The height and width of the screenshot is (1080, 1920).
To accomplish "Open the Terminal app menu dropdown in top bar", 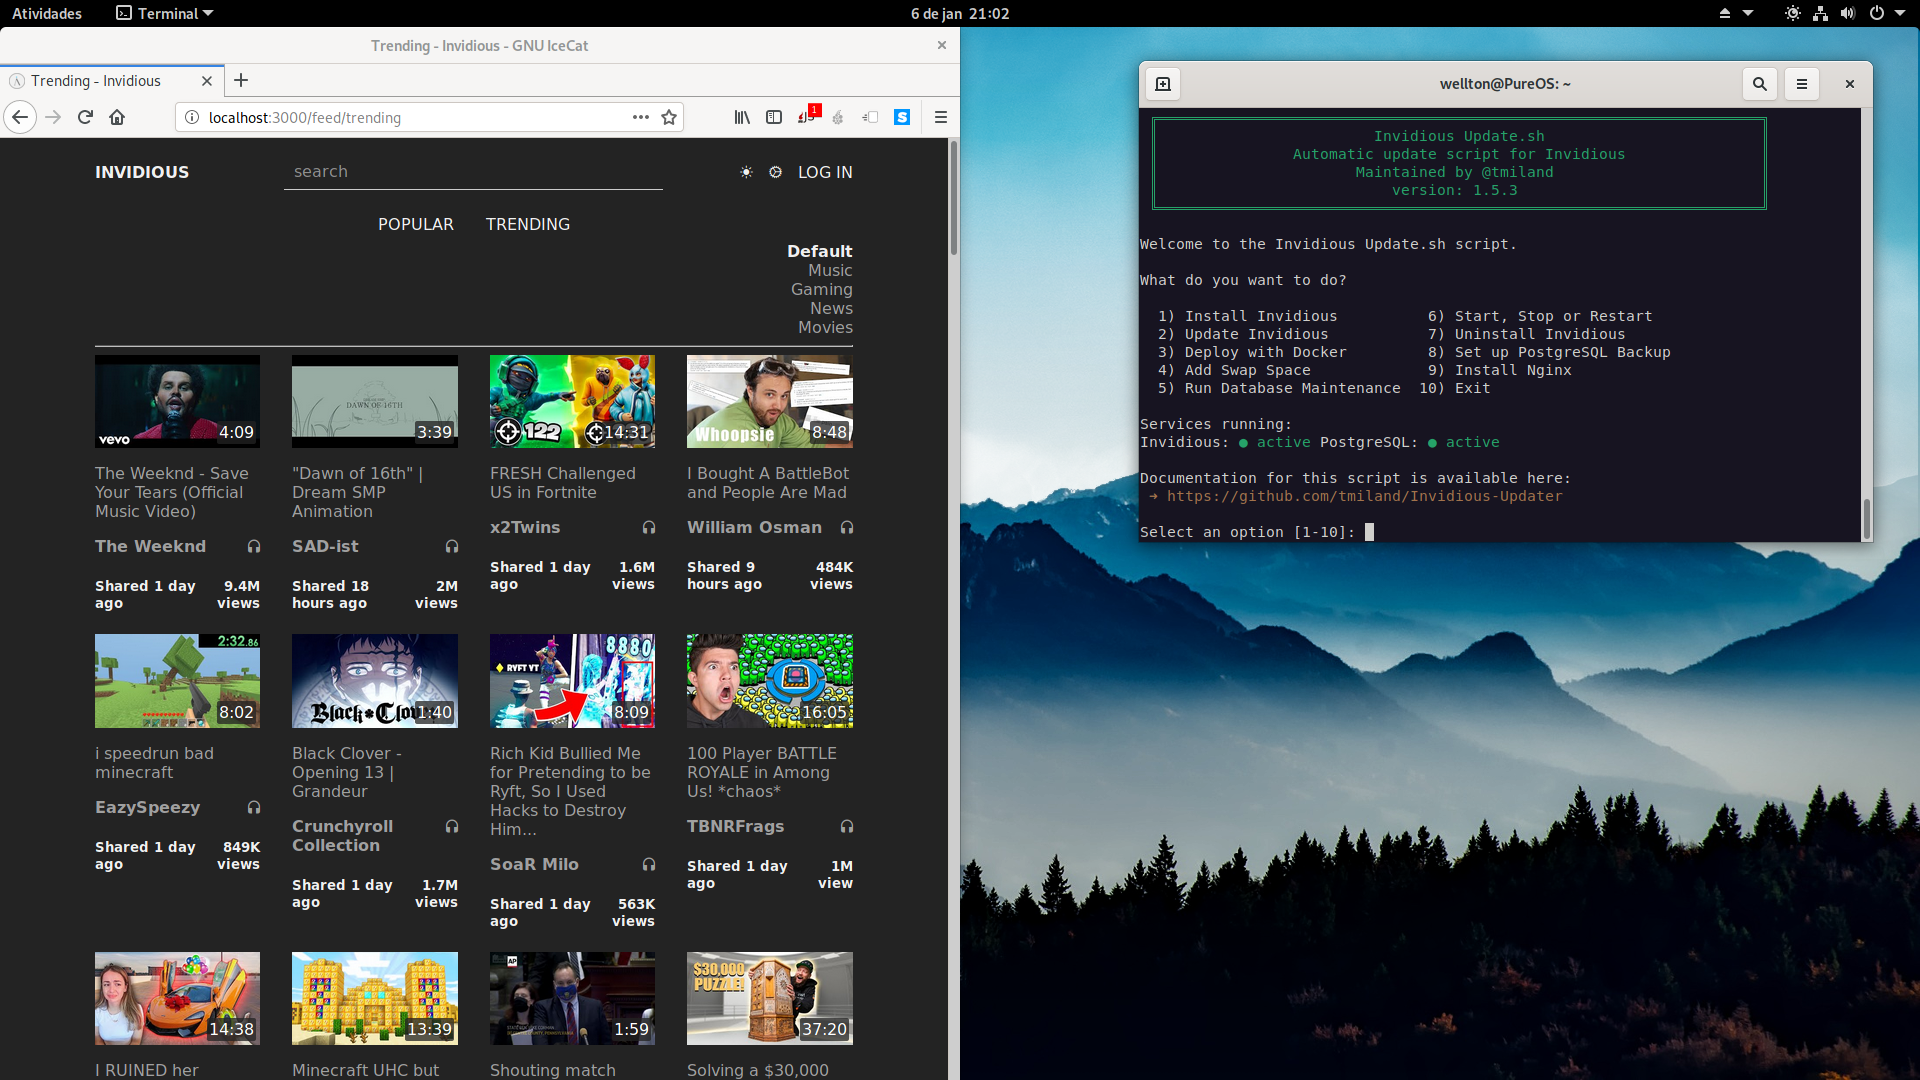I will (165, 13).
